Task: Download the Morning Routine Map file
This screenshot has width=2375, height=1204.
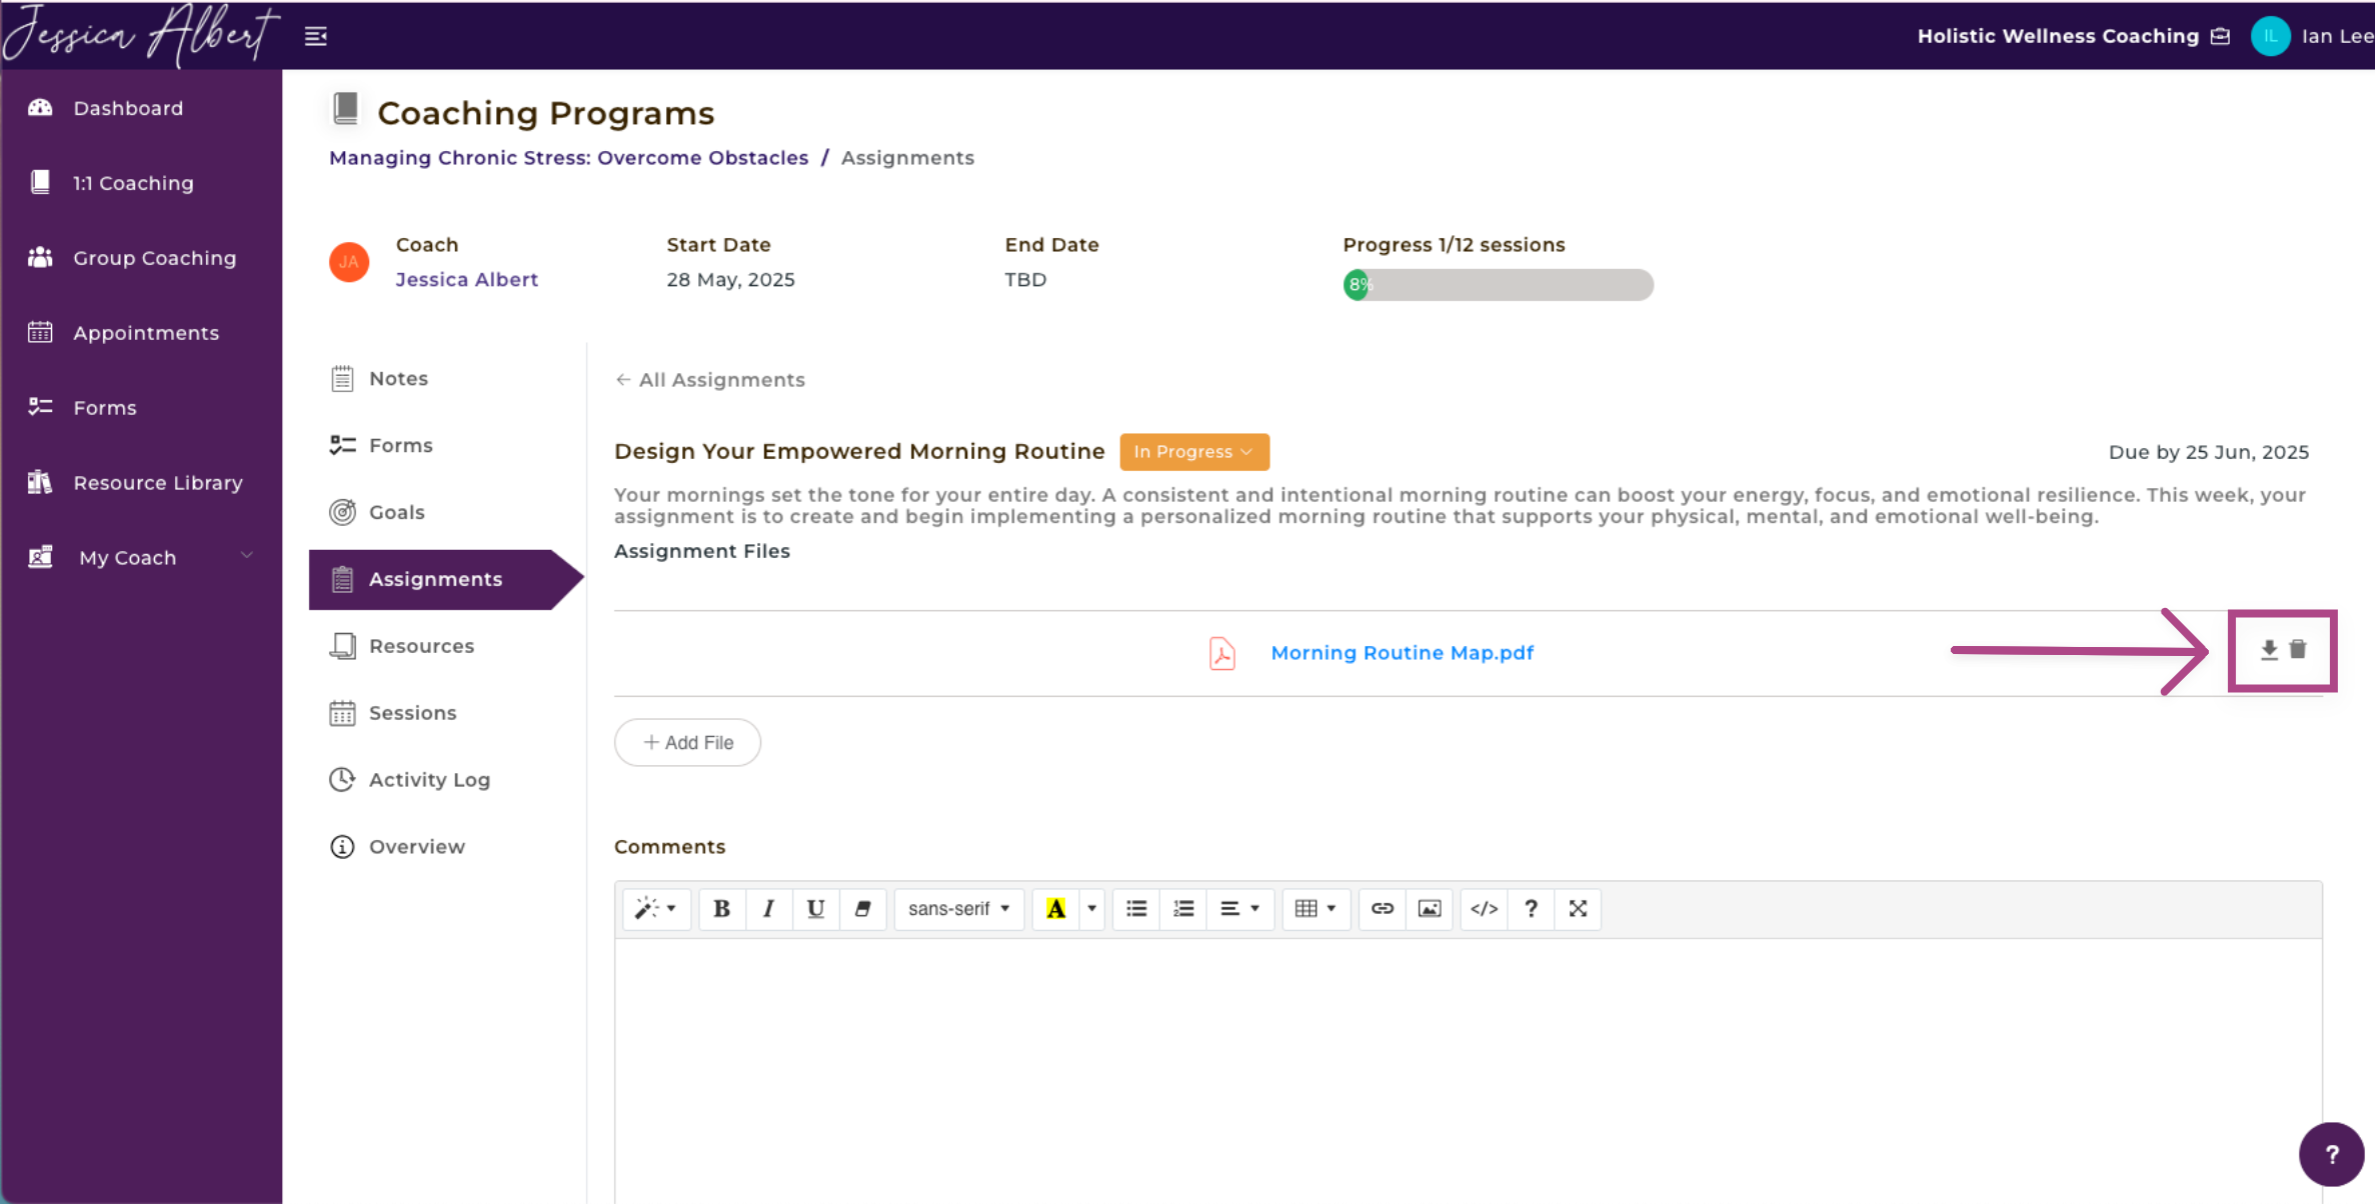Action: (x=2269, y=650)
